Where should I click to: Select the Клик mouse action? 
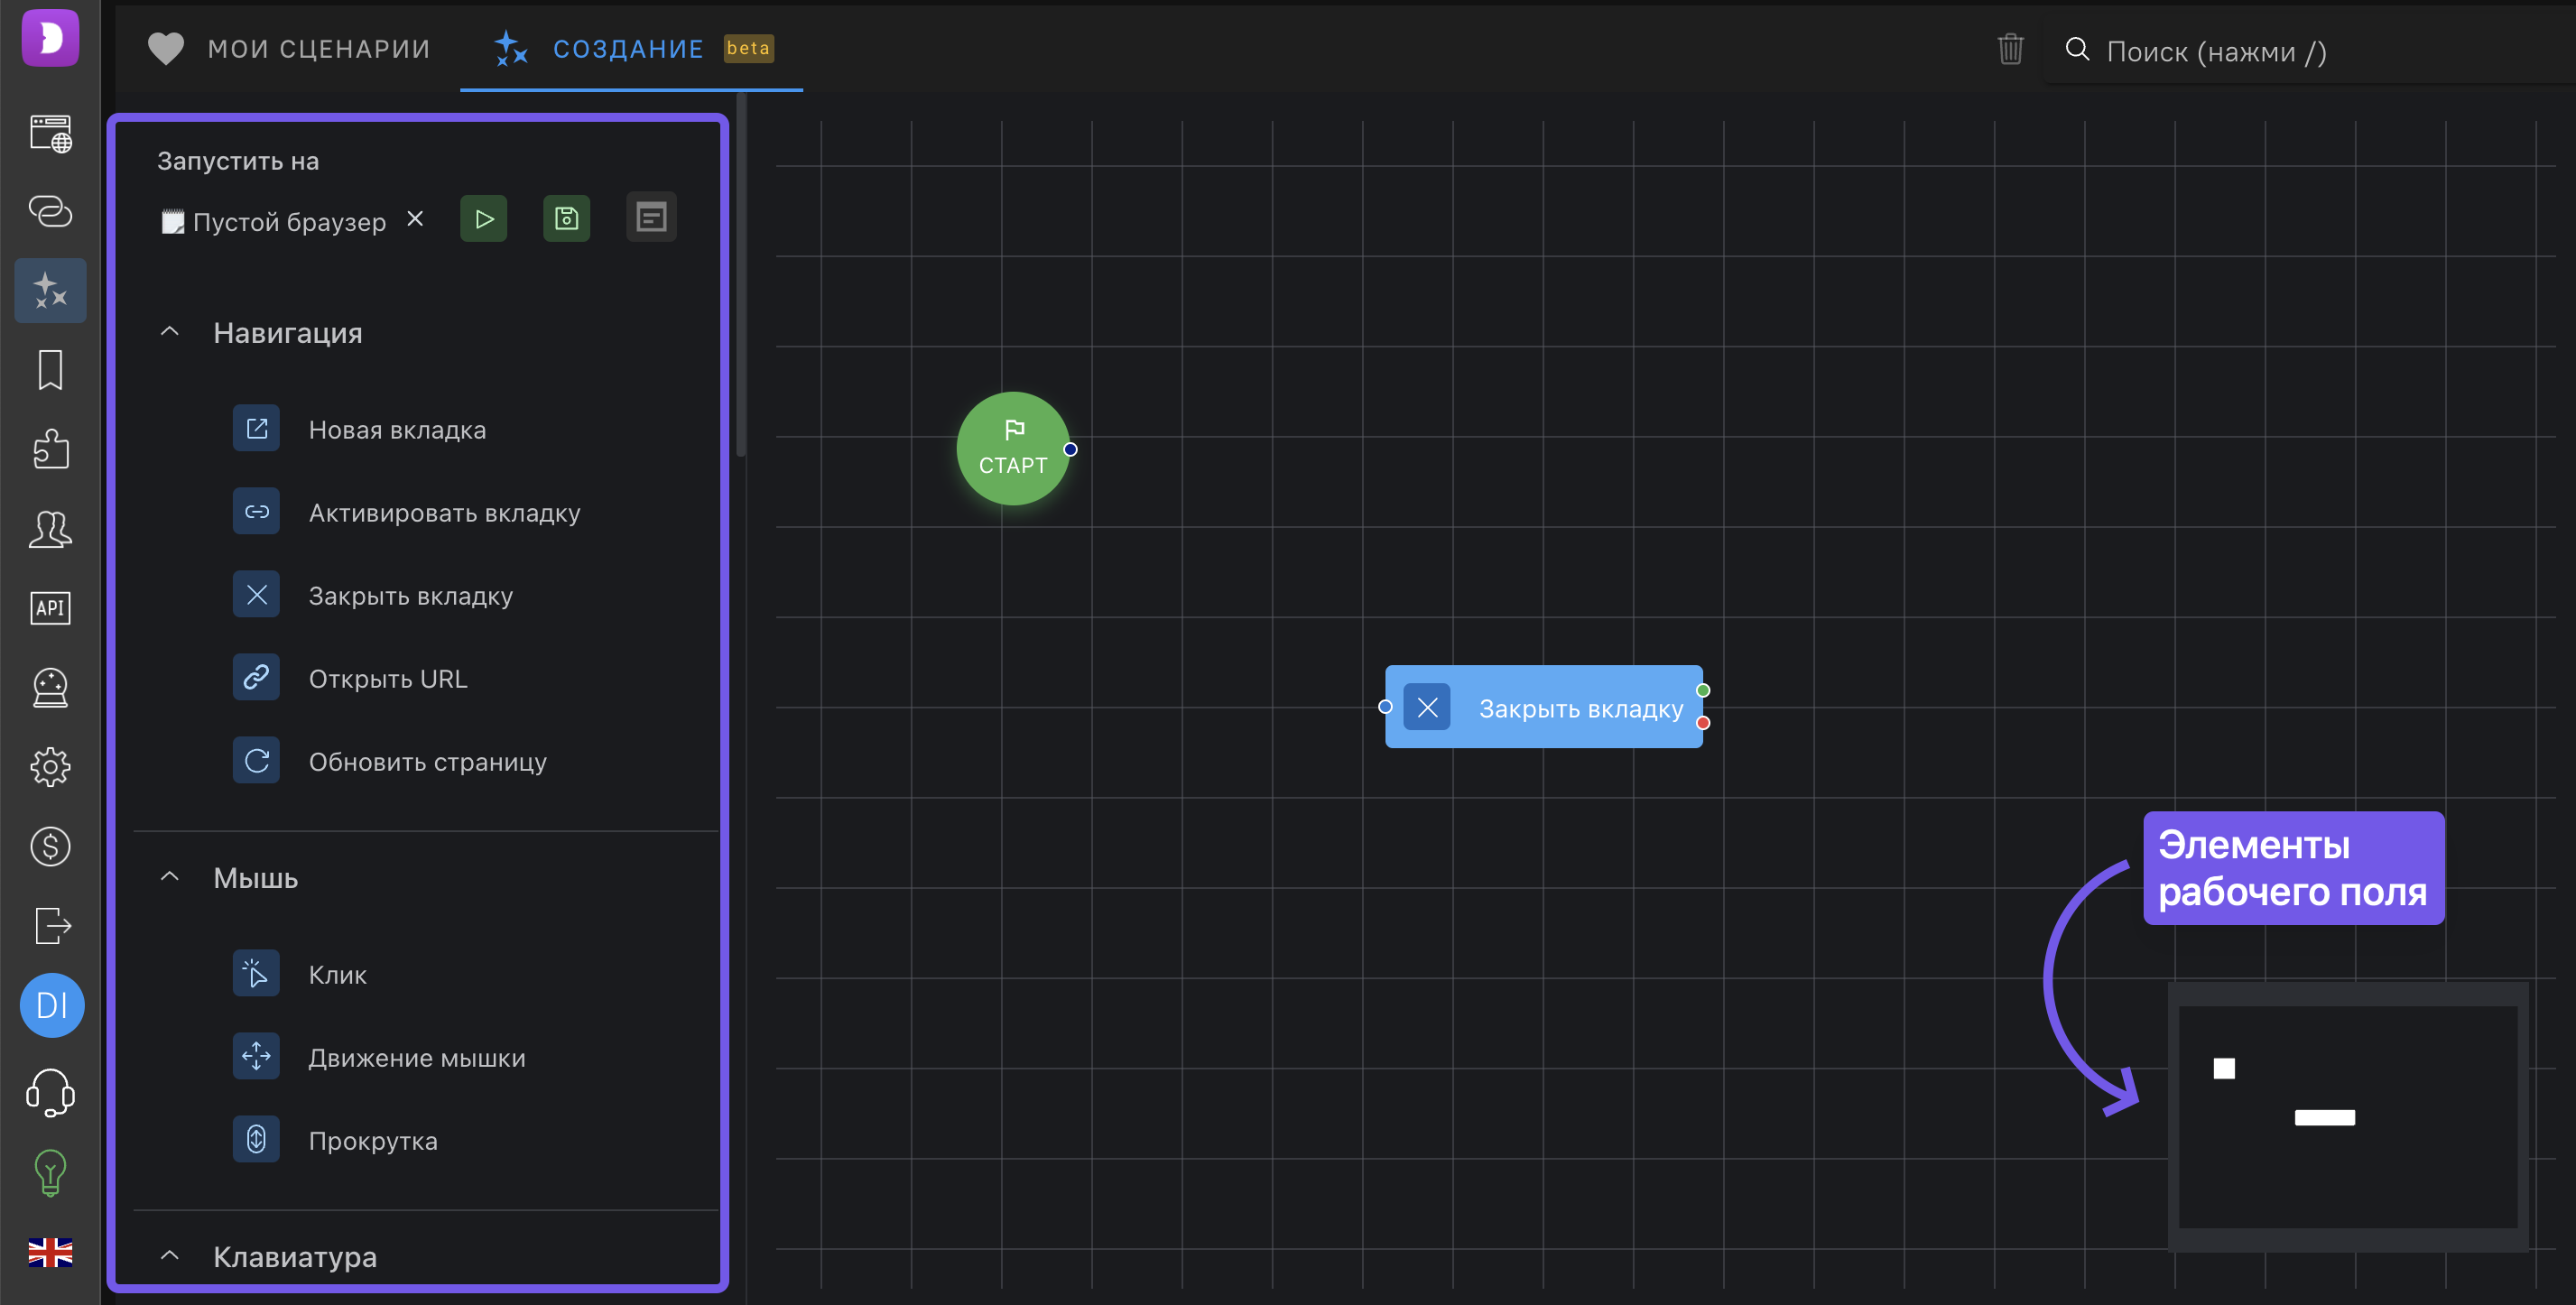[x=337, y=975]
